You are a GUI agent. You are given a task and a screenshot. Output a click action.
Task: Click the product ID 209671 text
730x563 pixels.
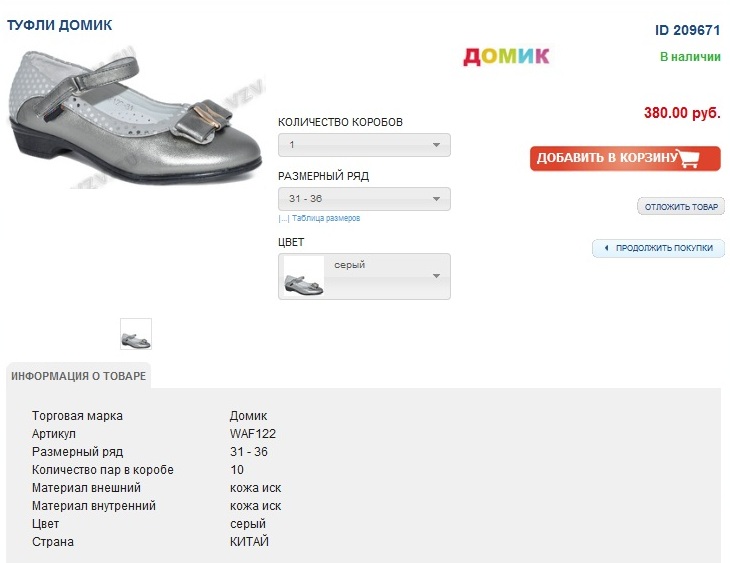tap(688, 30)
